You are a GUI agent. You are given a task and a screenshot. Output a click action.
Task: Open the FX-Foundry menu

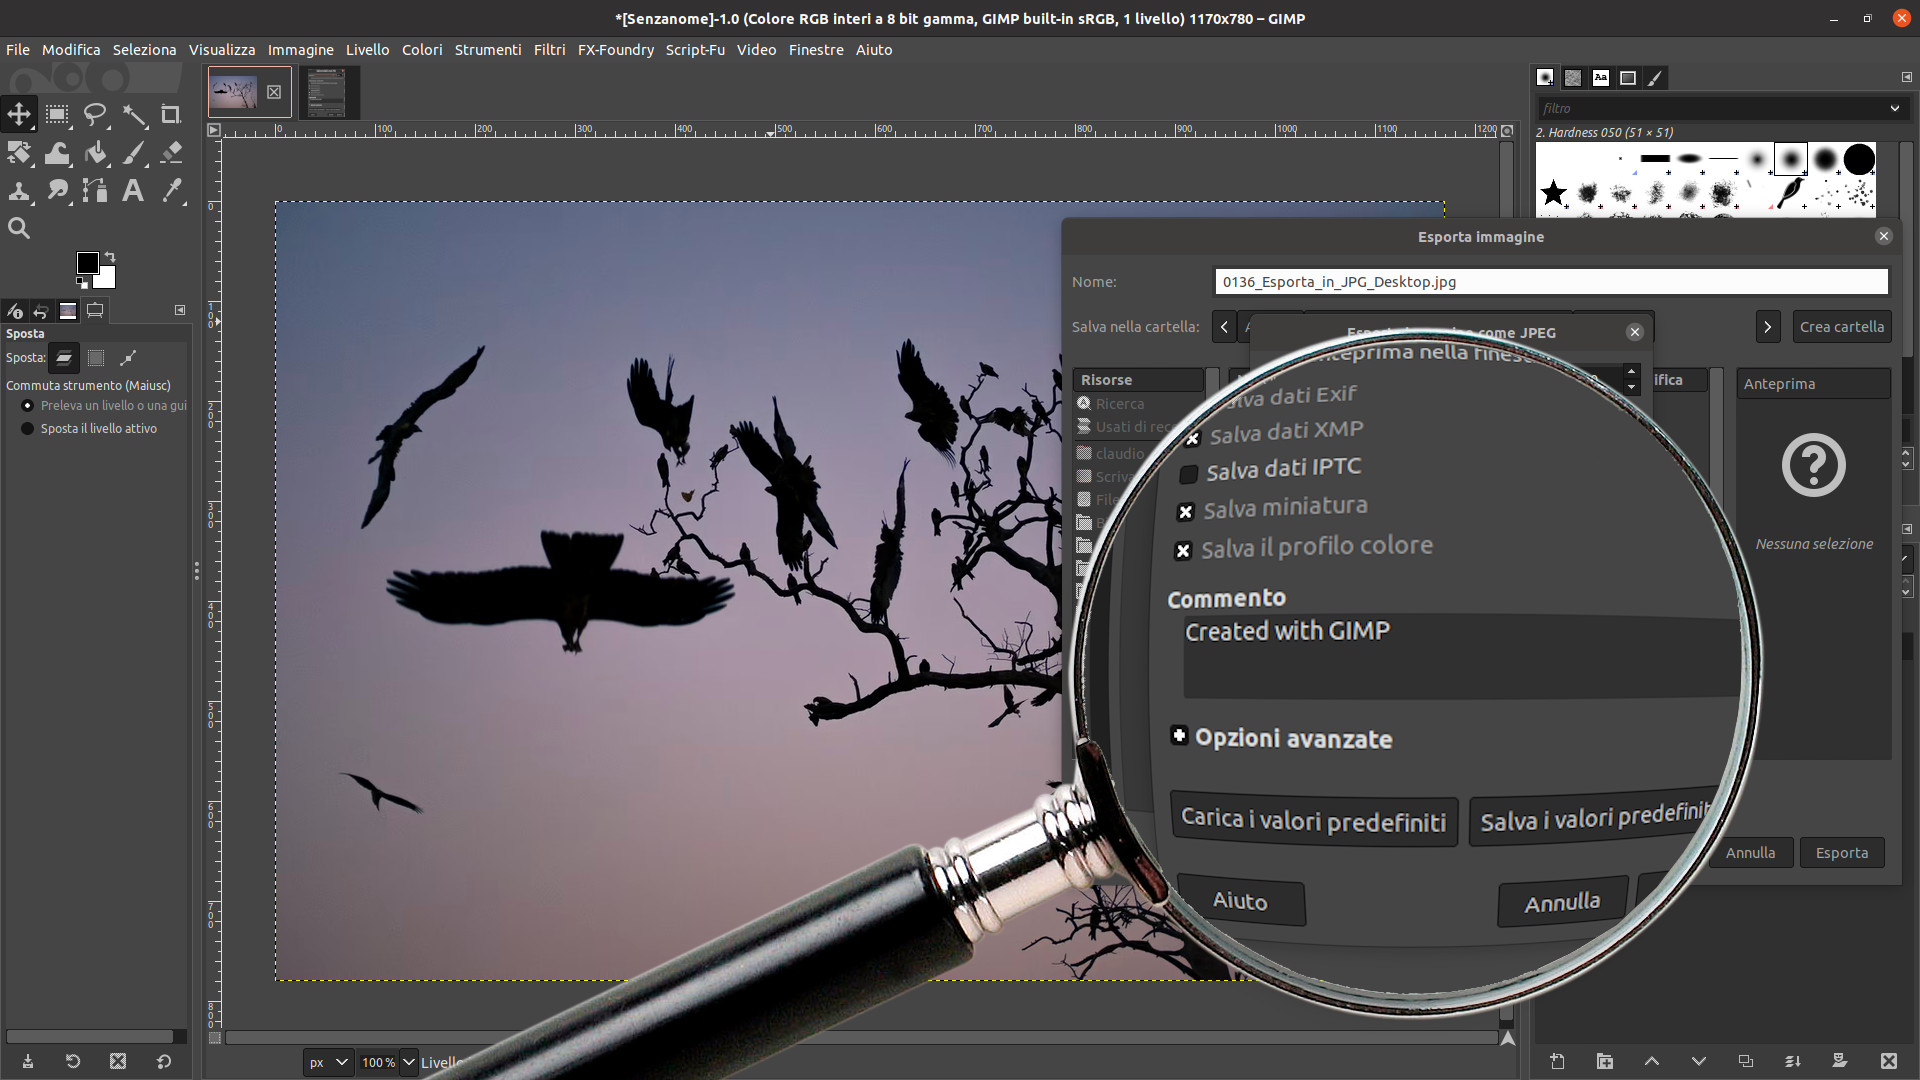(x=615, y=49)
